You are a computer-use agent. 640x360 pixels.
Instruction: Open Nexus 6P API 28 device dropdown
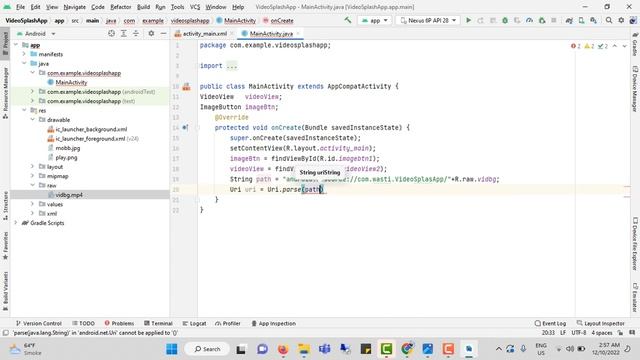click(428, 20)
